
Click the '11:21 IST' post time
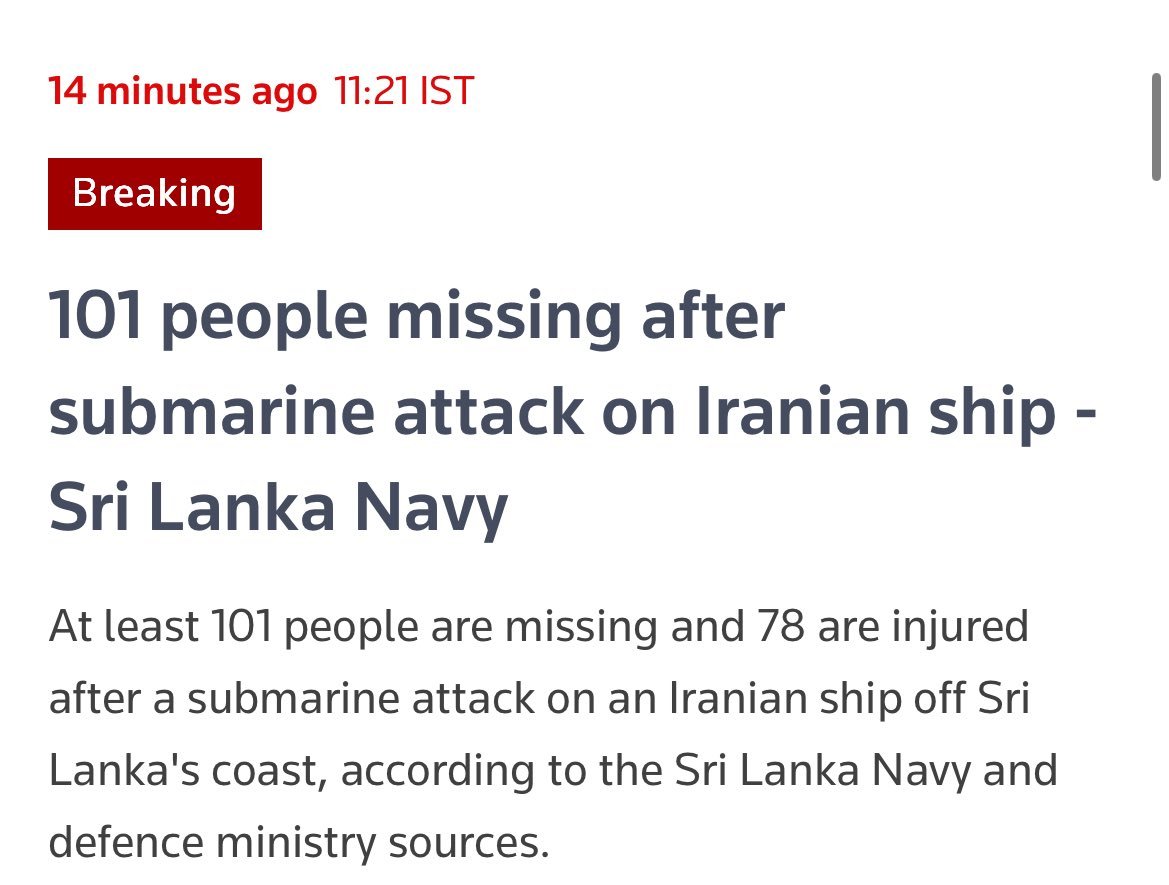point(404,92)
